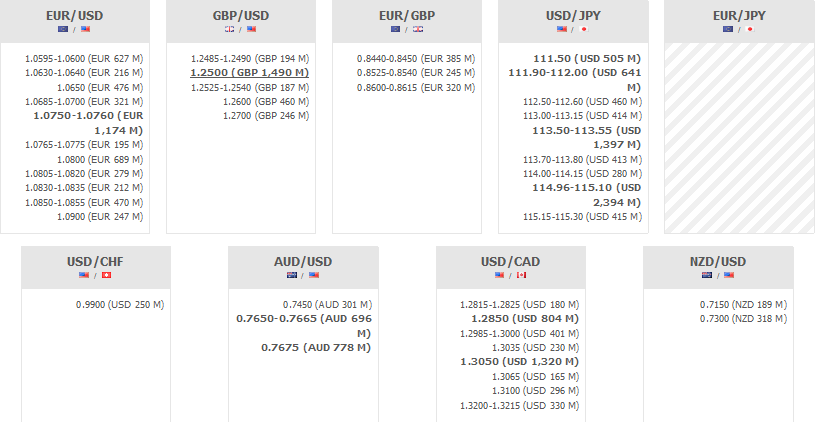Click the UK flag under EUR/GBP
This screenshot has height=422, width=815.
[419, 29]
